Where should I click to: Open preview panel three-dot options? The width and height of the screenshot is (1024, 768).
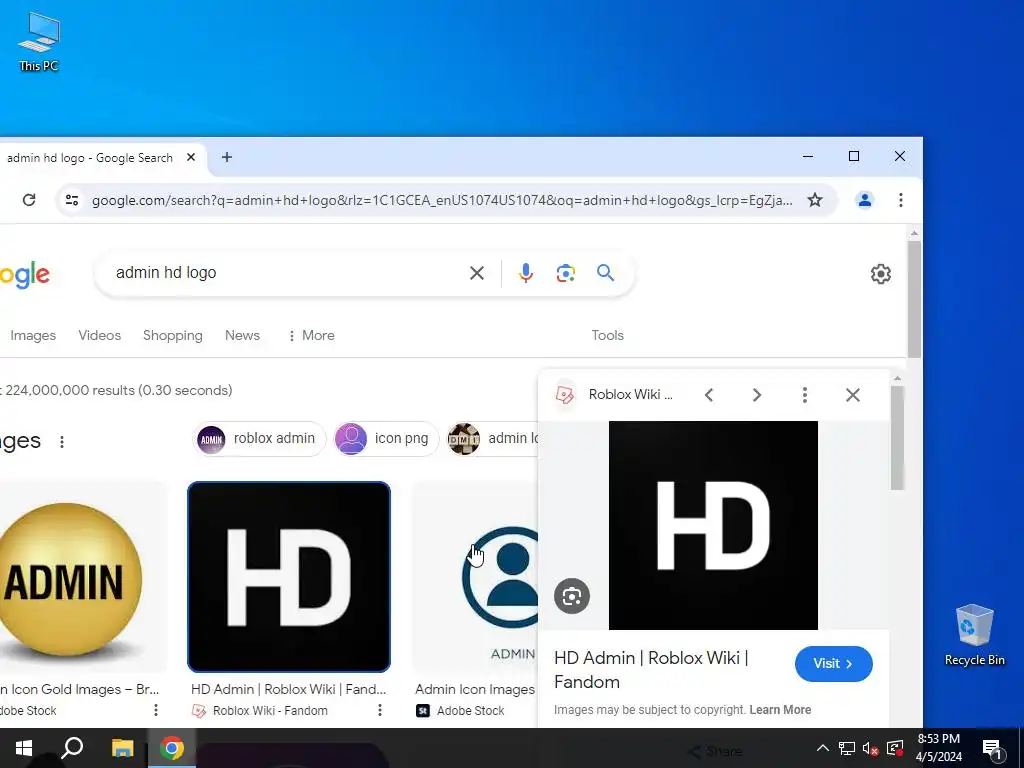(805, 394)
